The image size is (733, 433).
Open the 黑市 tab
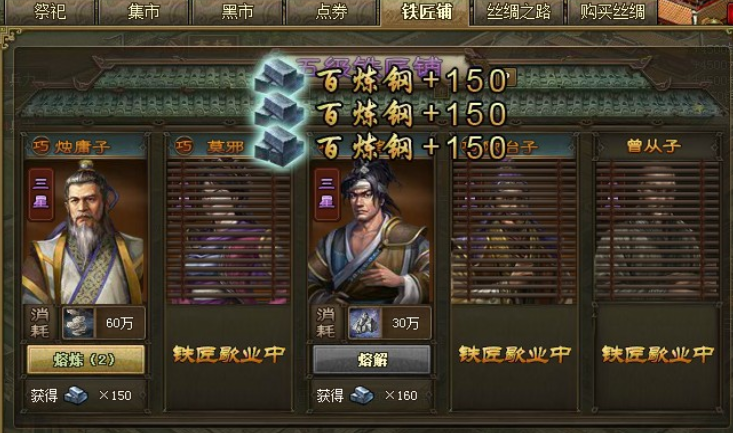pyautogui.click(x=237, y=12)
